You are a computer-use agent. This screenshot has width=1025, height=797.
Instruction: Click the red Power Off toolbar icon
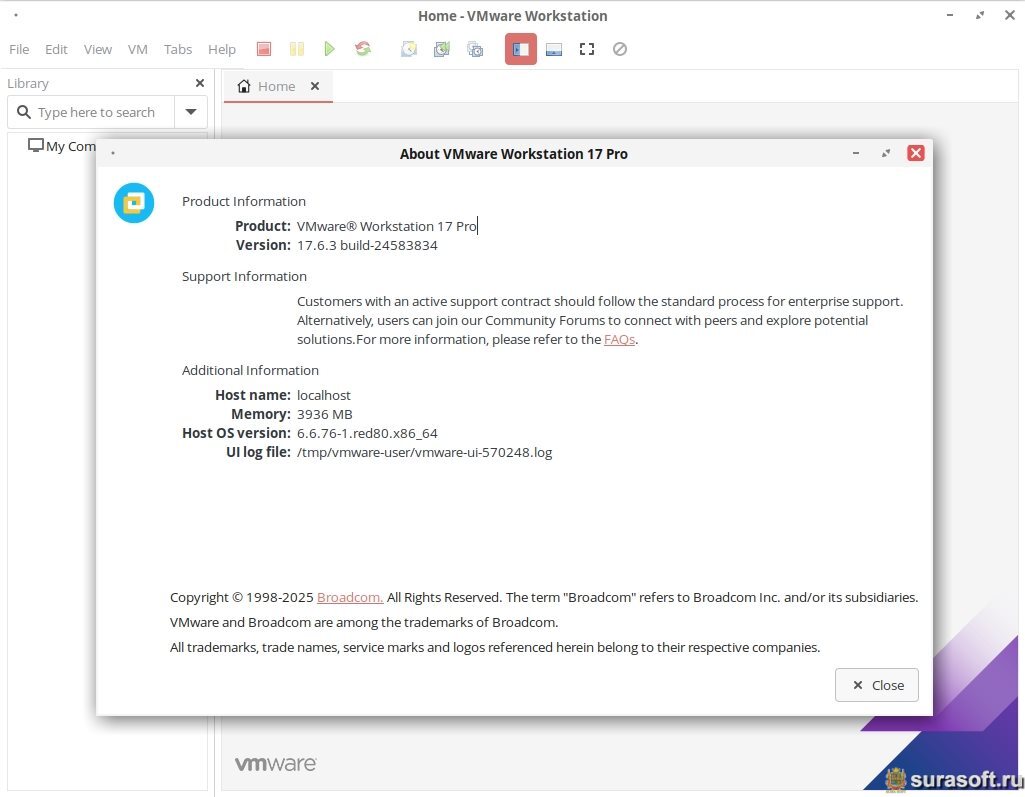coord(263,49)
